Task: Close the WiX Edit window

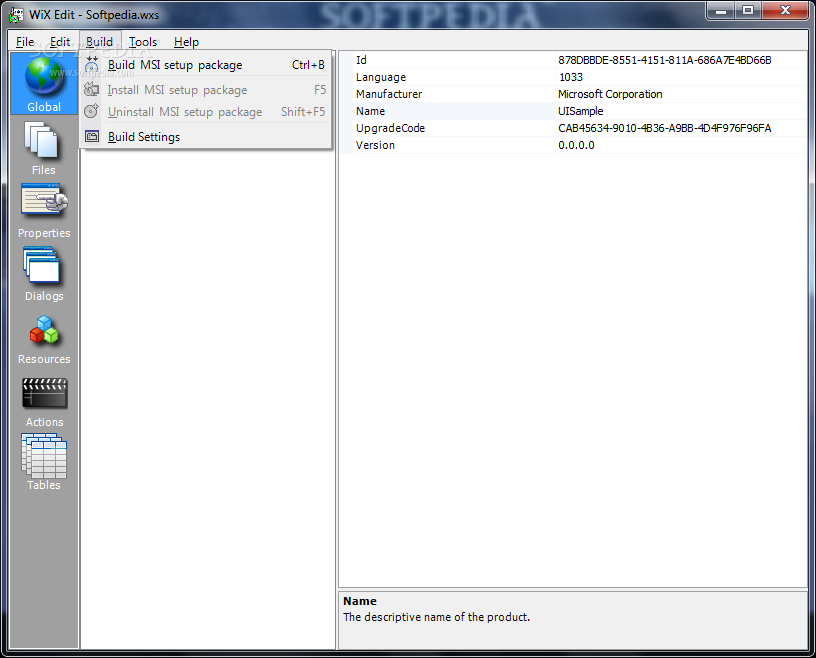Action: coord(785,10)
